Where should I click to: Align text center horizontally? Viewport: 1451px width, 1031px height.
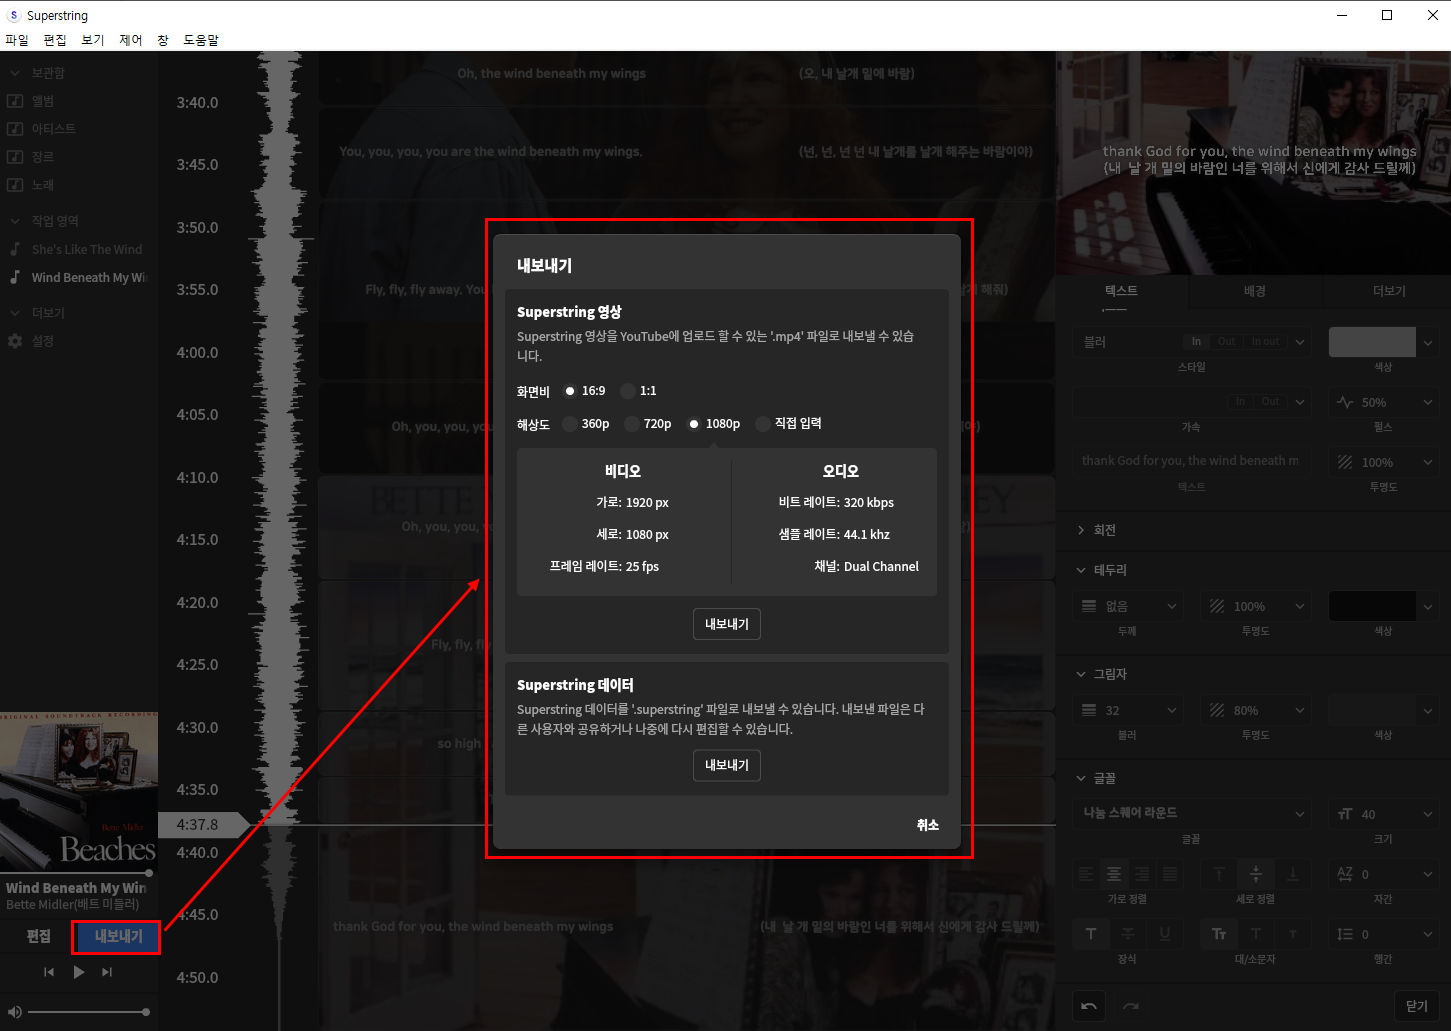click(1114, 874)
